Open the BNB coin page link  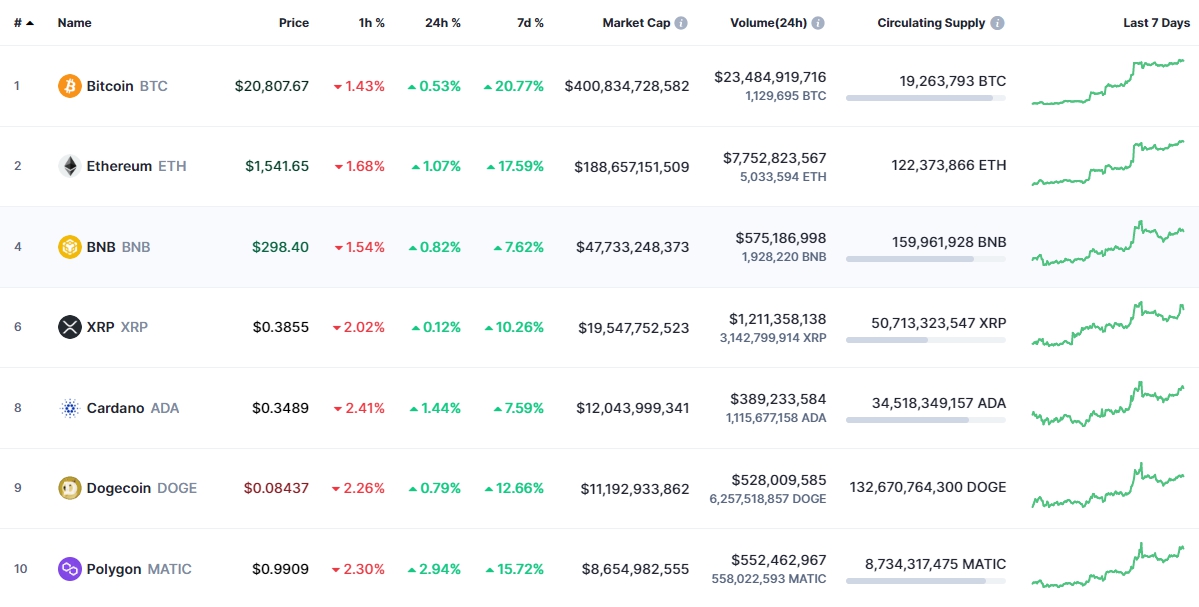119,247
